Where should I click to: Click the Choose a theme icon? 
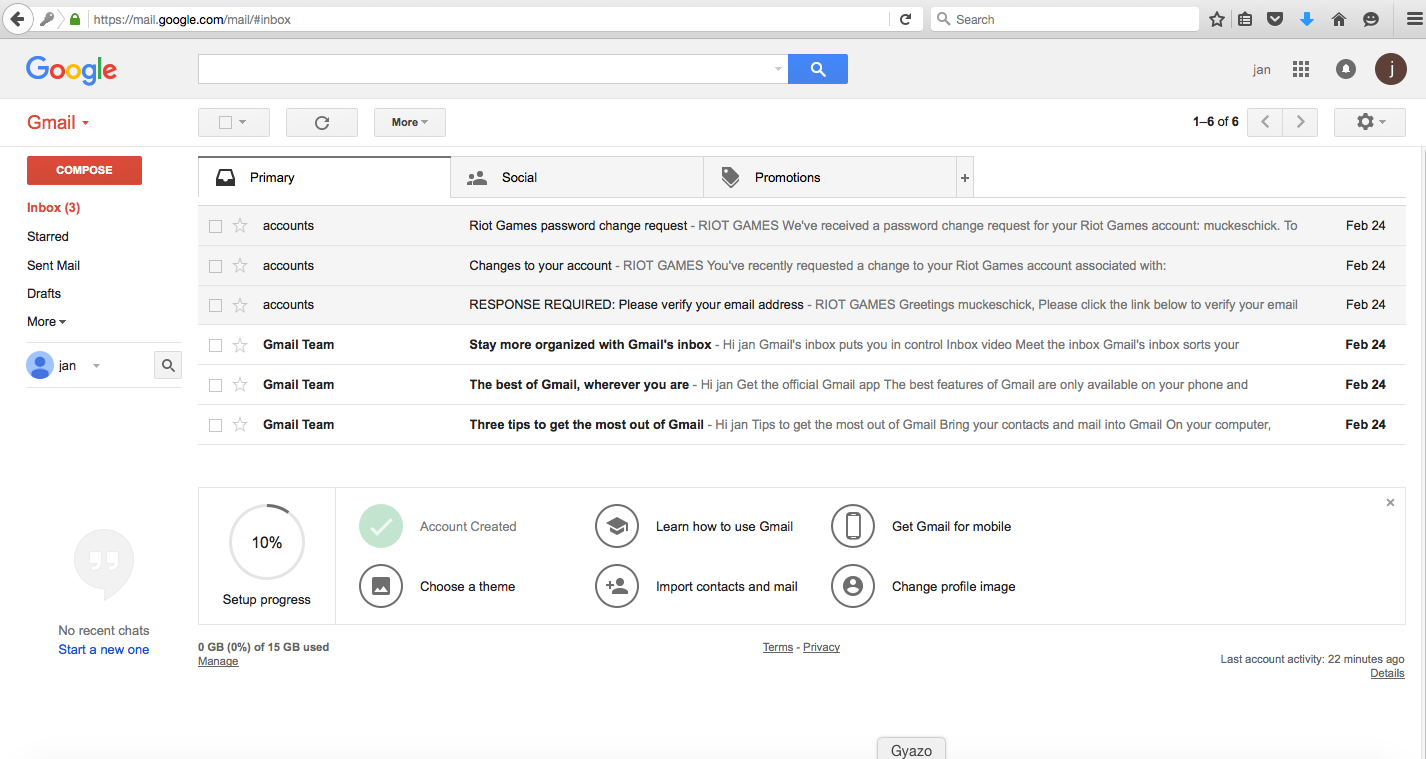[381, 587]
